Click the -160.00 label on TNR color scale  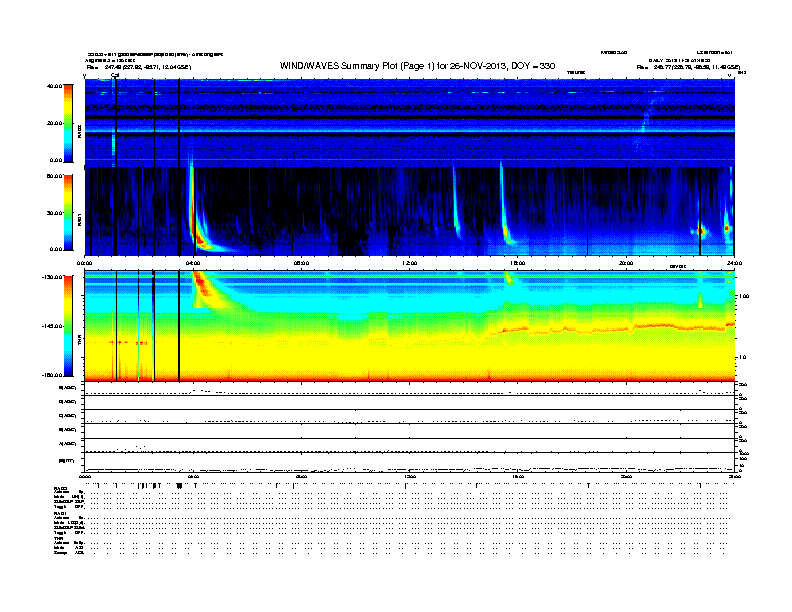pos(53,375)
